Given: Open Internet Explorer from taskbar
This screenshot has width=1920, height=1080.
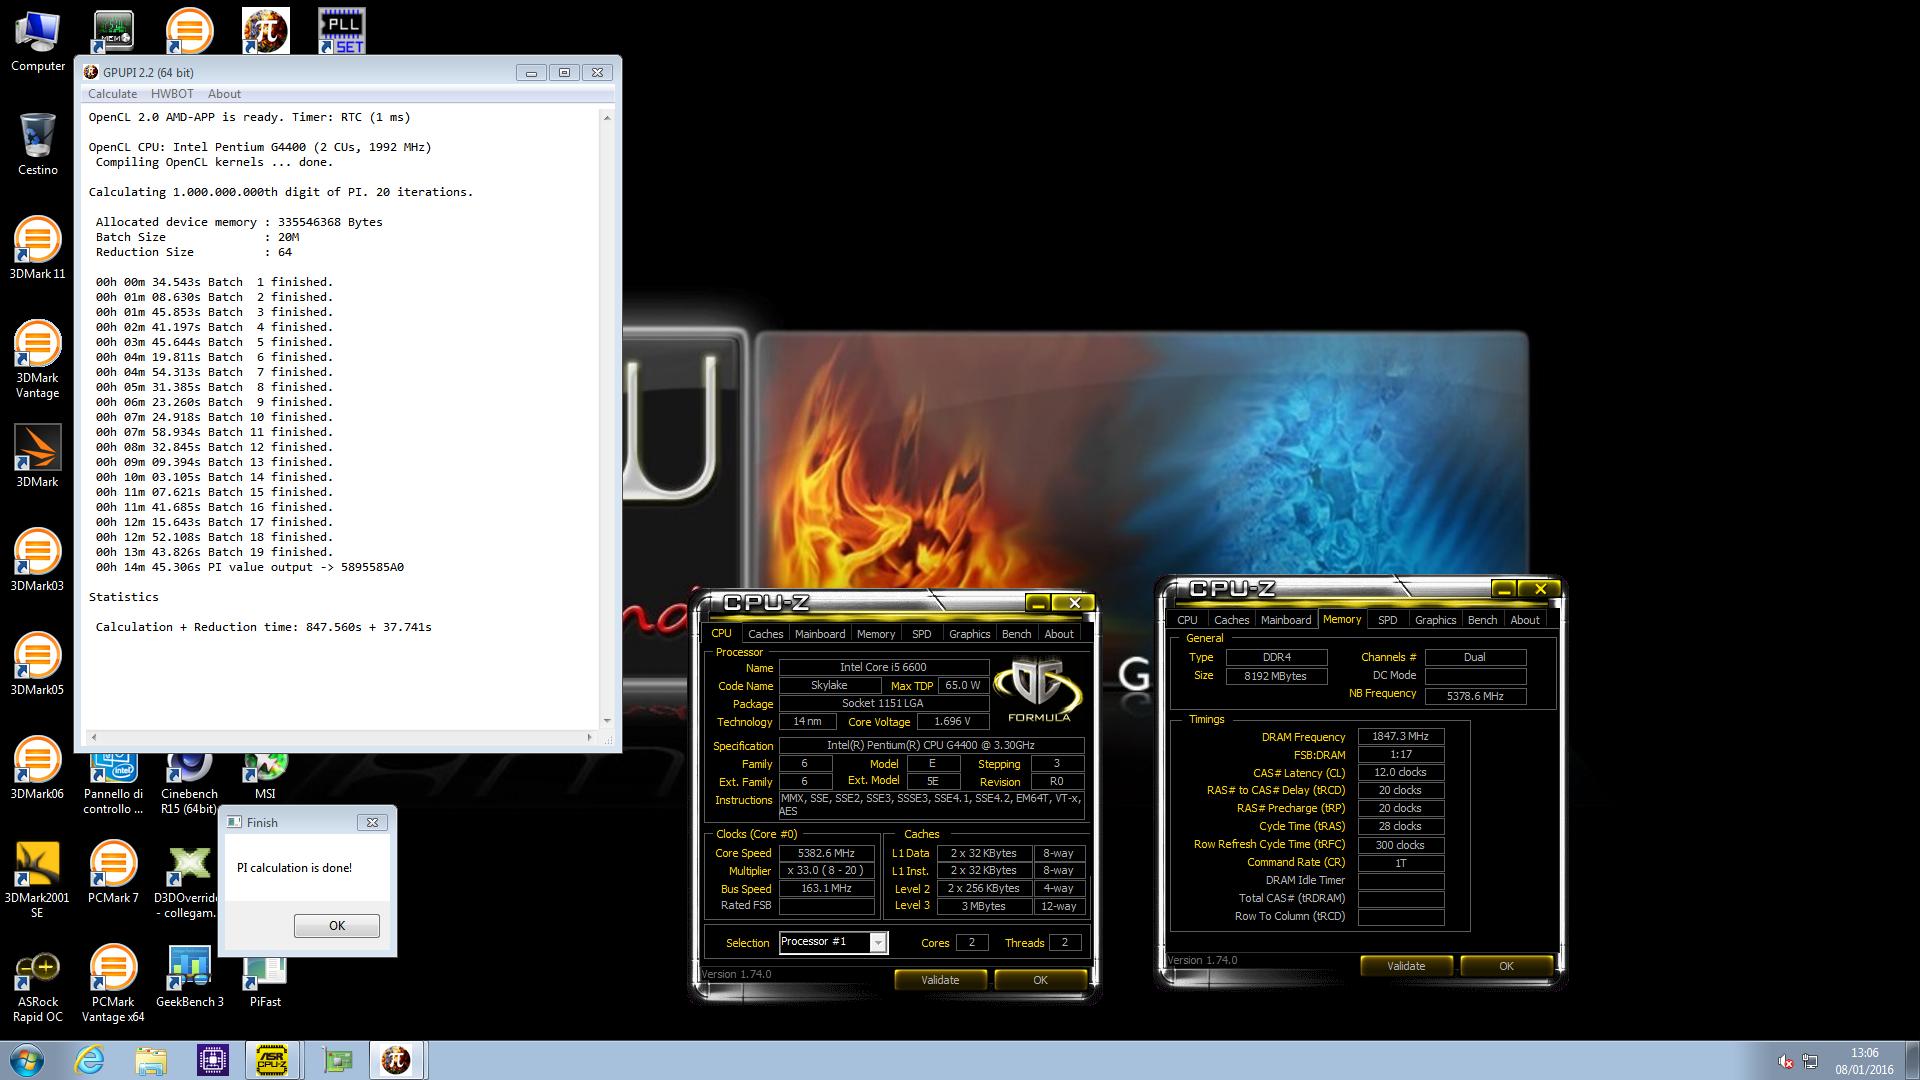Looking at the screenshot, I should pyautogui.click(x=90, y=1060).
